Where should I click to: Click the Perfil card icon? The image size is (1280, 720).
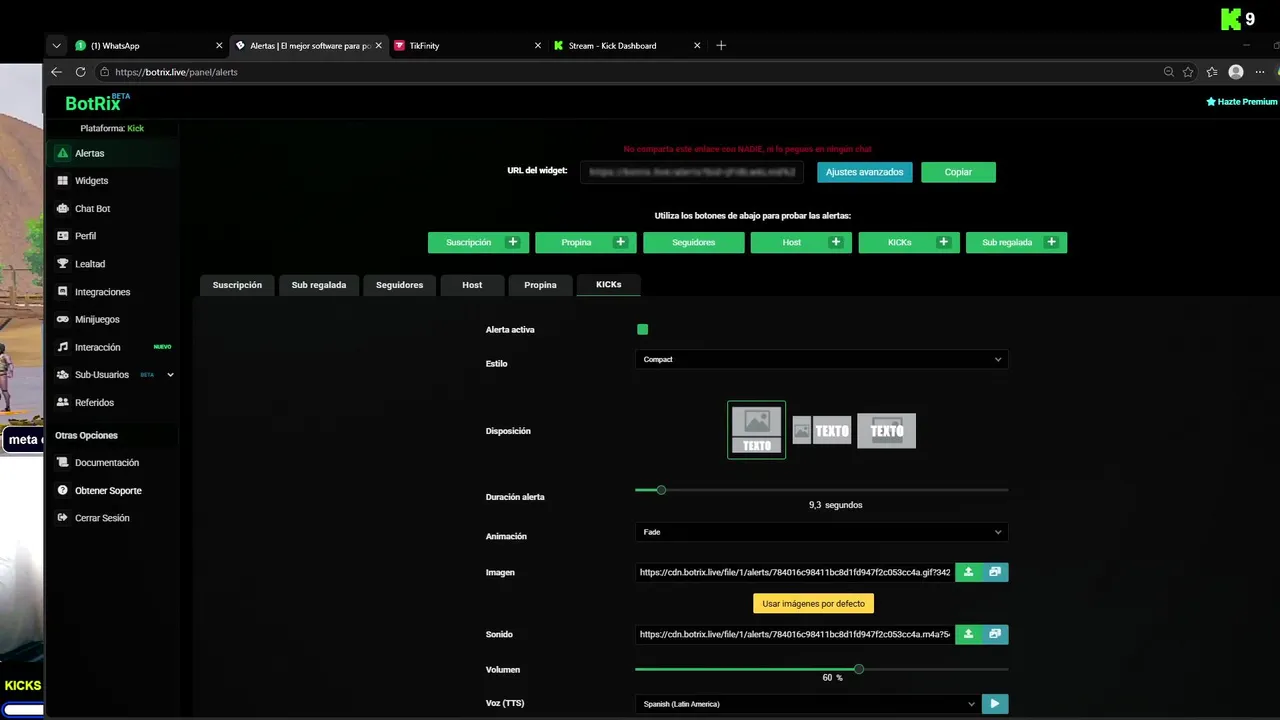pos(63,236)
